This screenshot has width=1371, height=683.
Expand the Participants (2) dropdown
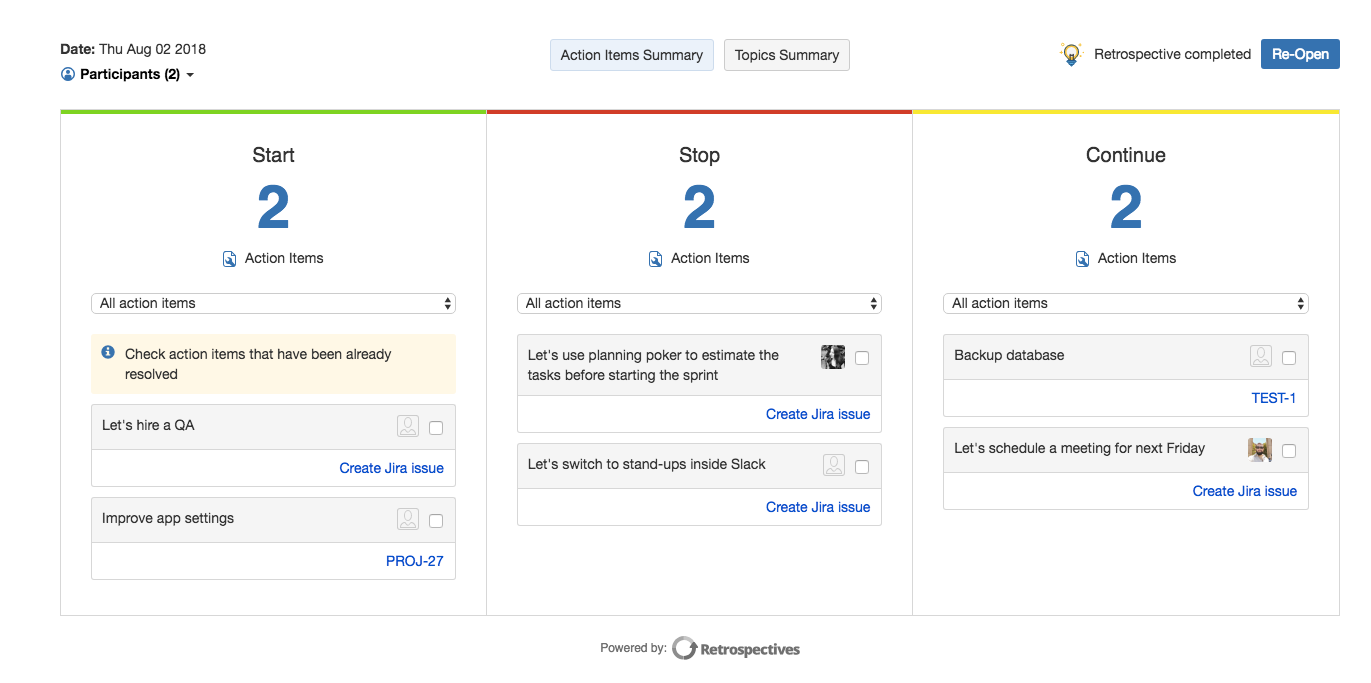click(x=127, y=74)
